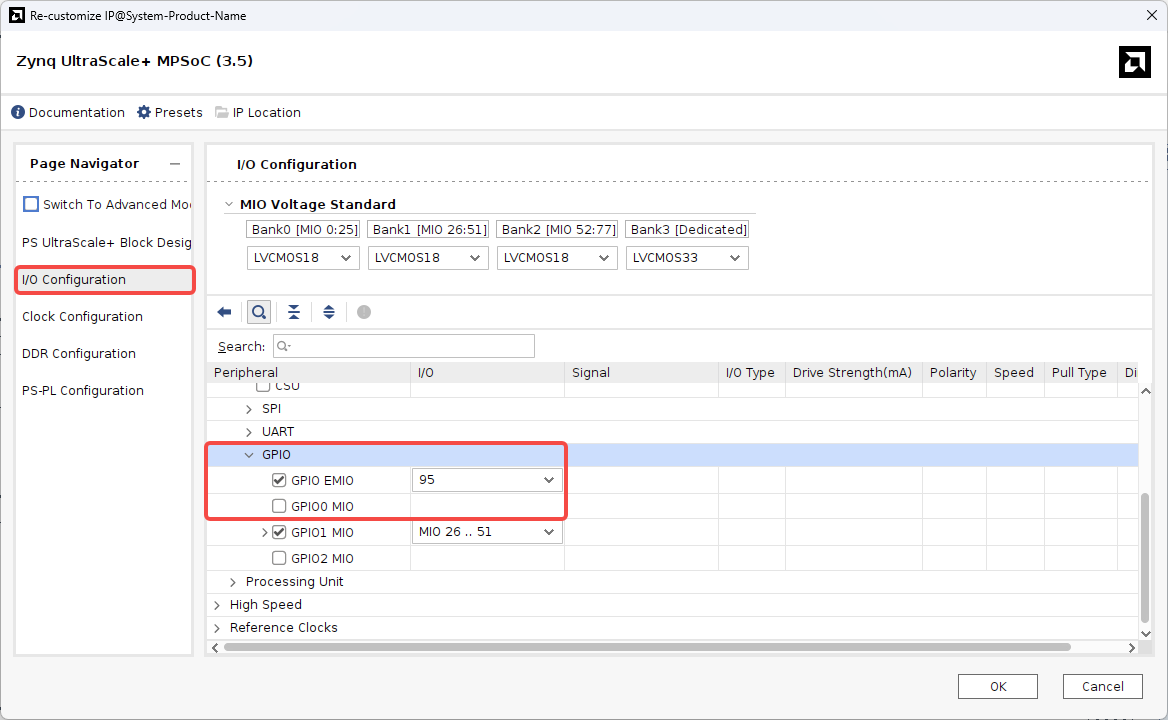1168x720 pixels.
Task: Click the OK button
Action: (x=997, y=686)
